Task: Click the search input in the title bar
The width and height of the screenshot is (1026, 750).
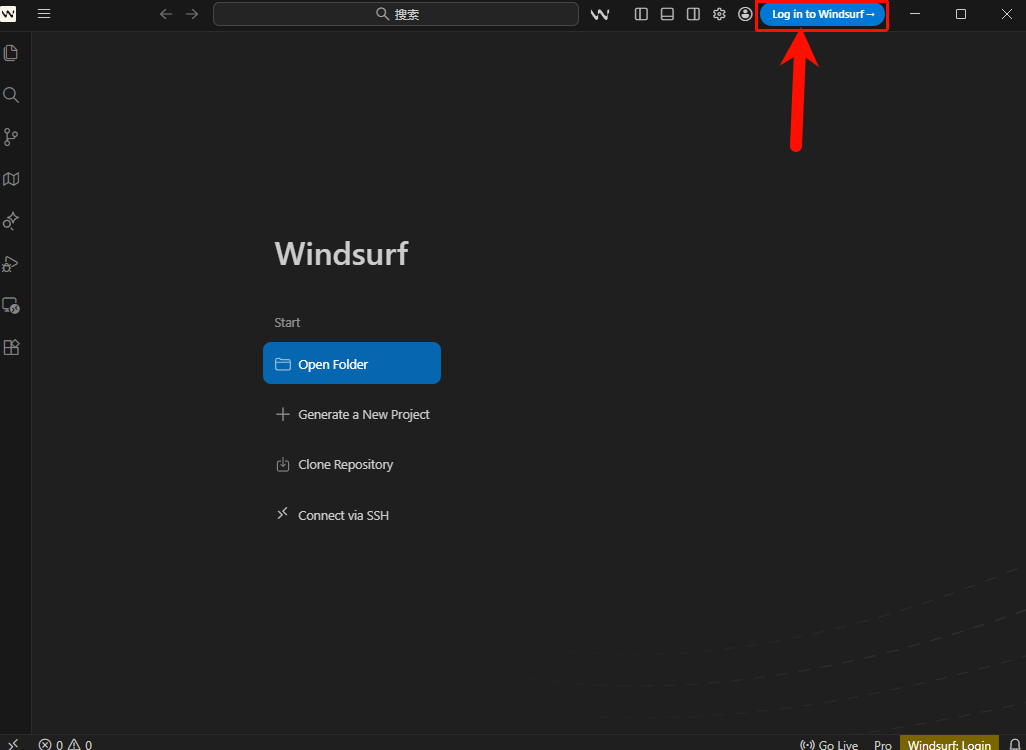Action: [396, 14]
